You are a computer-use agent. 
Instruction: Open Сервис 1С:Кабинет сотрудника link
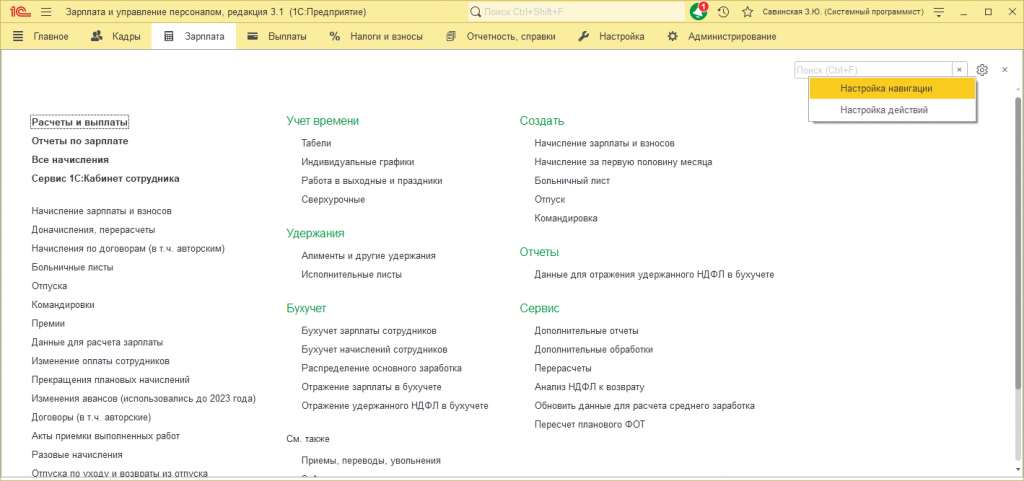tap(105, 178)
